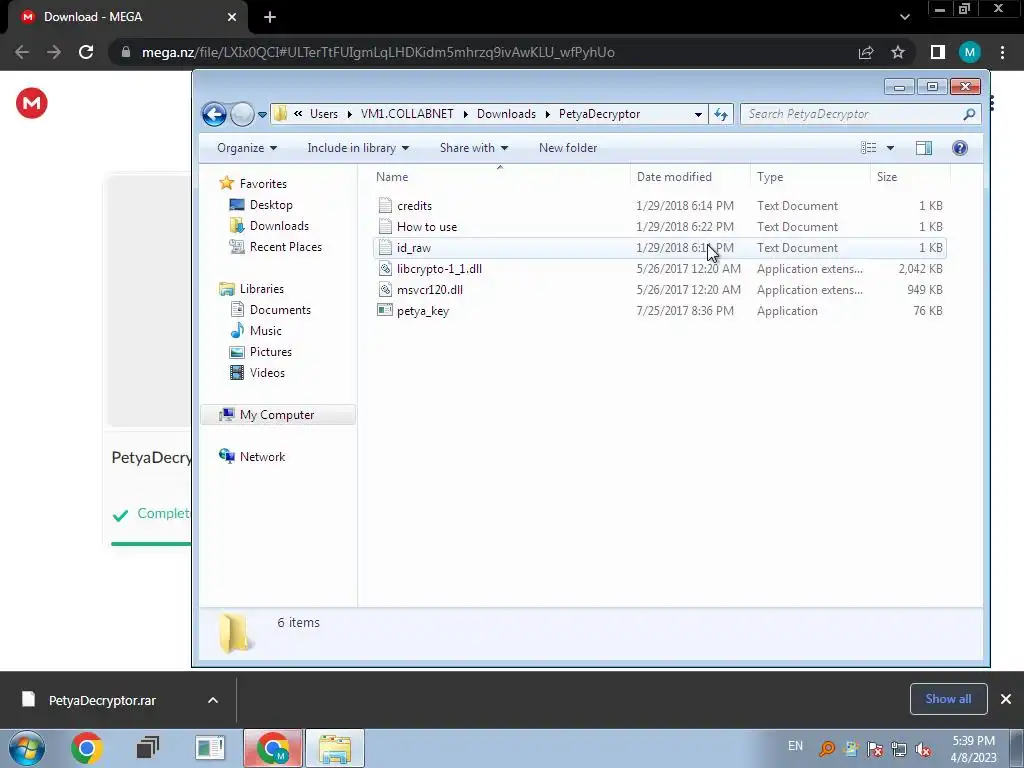Click Explorer forward navigation arrow
This screenshot has height=768, width=1024.
[x=242, y=114]
